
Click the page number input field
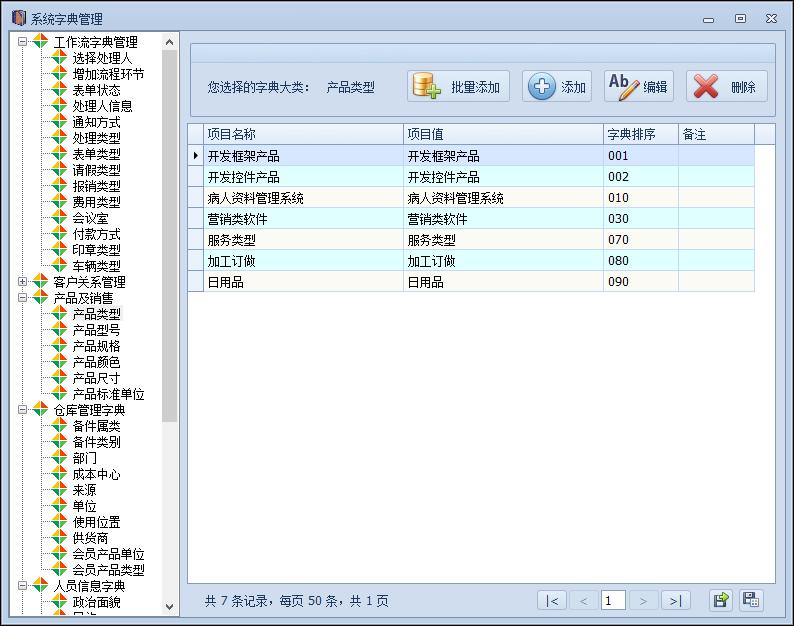[613, 601]
